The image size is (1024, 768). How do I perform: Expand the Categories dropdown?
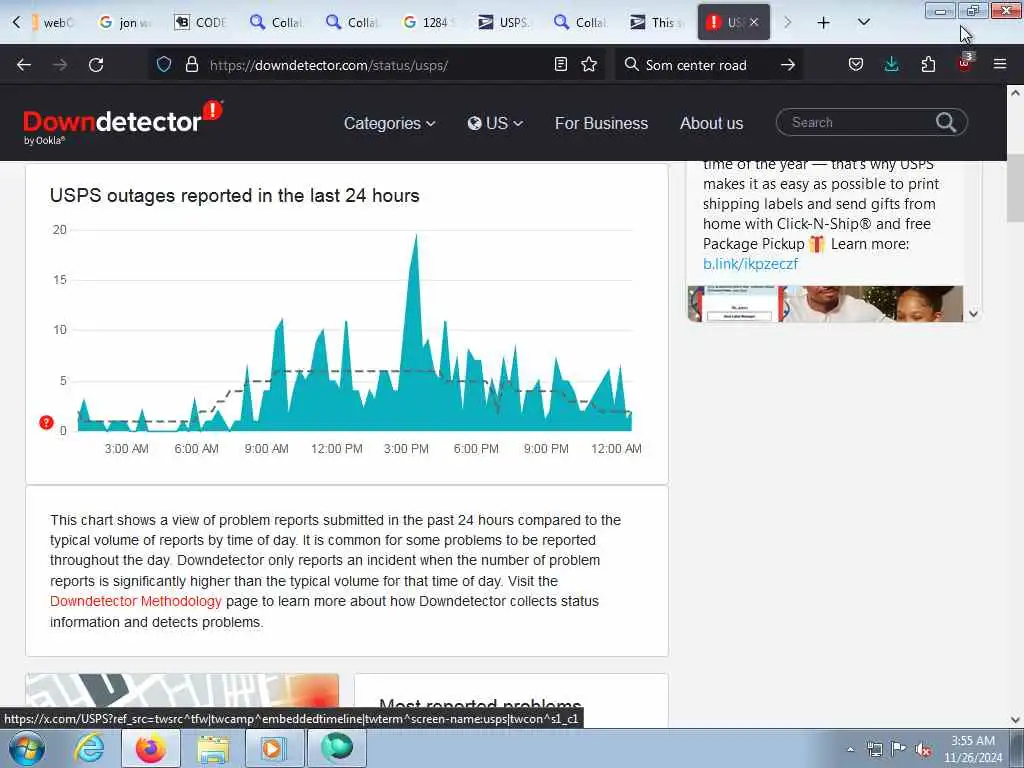click(x=389, y=123)
